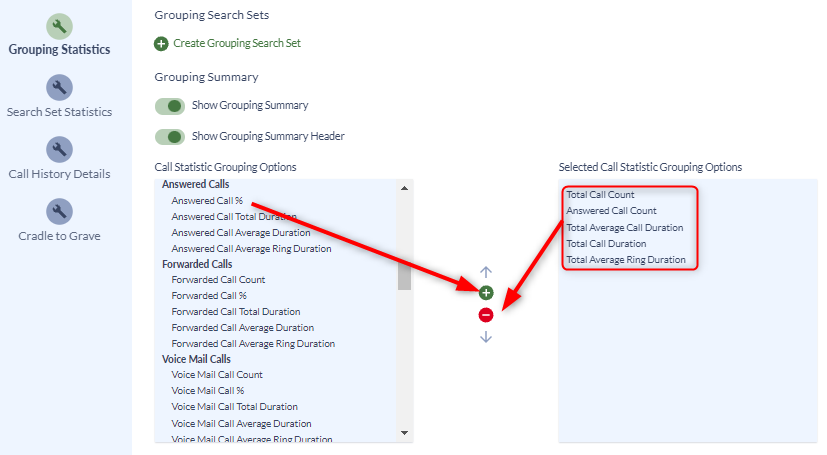This screenshot has height=455, width=827.
Task: Select the Voice Mail Calls group header
Action: [196, 359]
